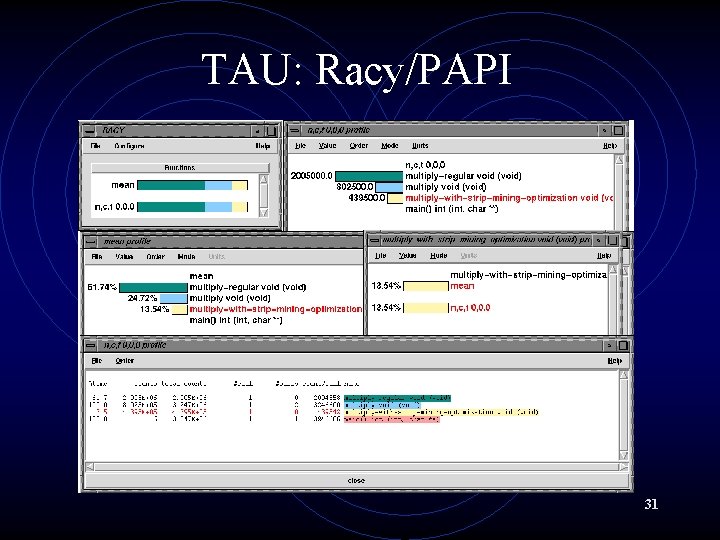Select 'multiply-regular void (void)' in top n,c,t window
This screenshot has width=720, height=540.
coord(463,176)
